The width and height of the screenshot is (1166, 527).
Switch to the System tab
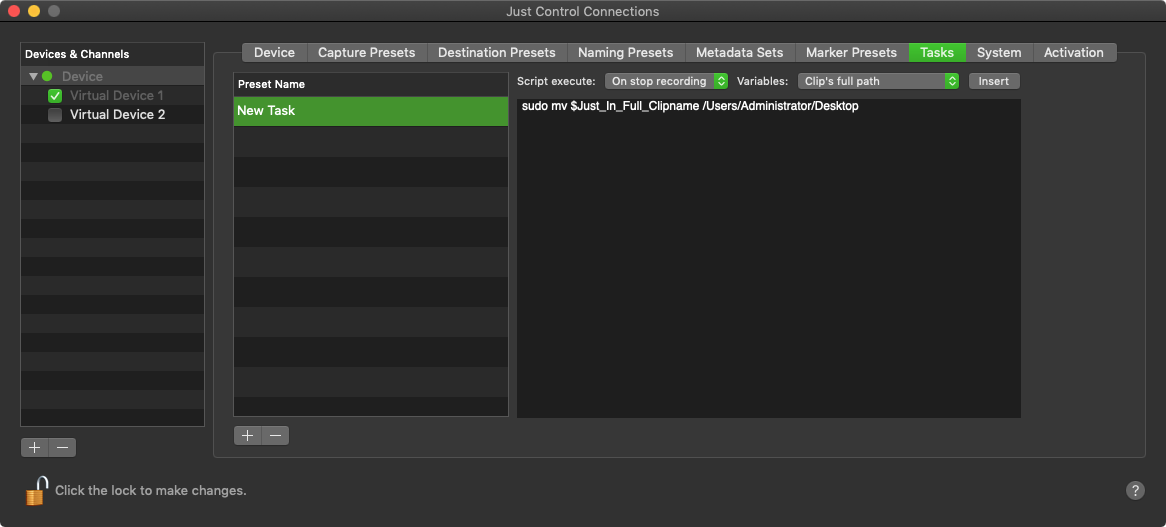click(999, 52)
